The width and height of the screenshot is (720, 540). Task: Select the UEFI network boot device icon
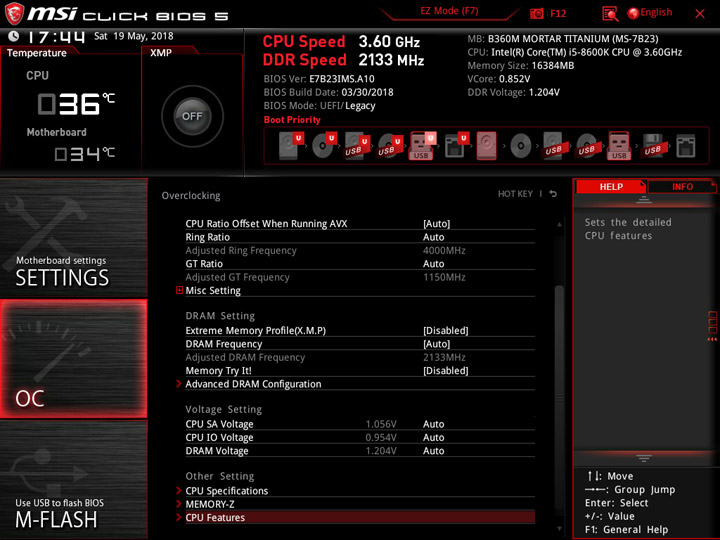click(x=456, y=146)
